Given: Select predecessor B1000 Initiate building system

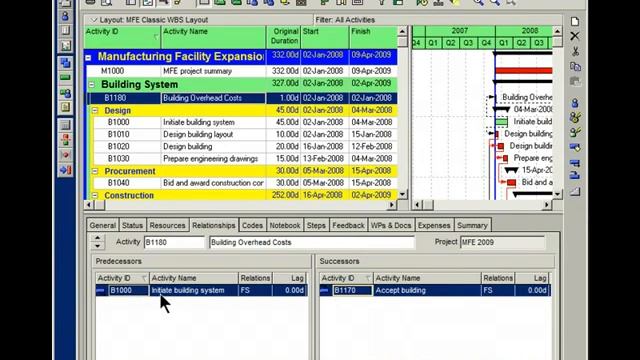Looking at the screenshot, I should tap(201, 291).
